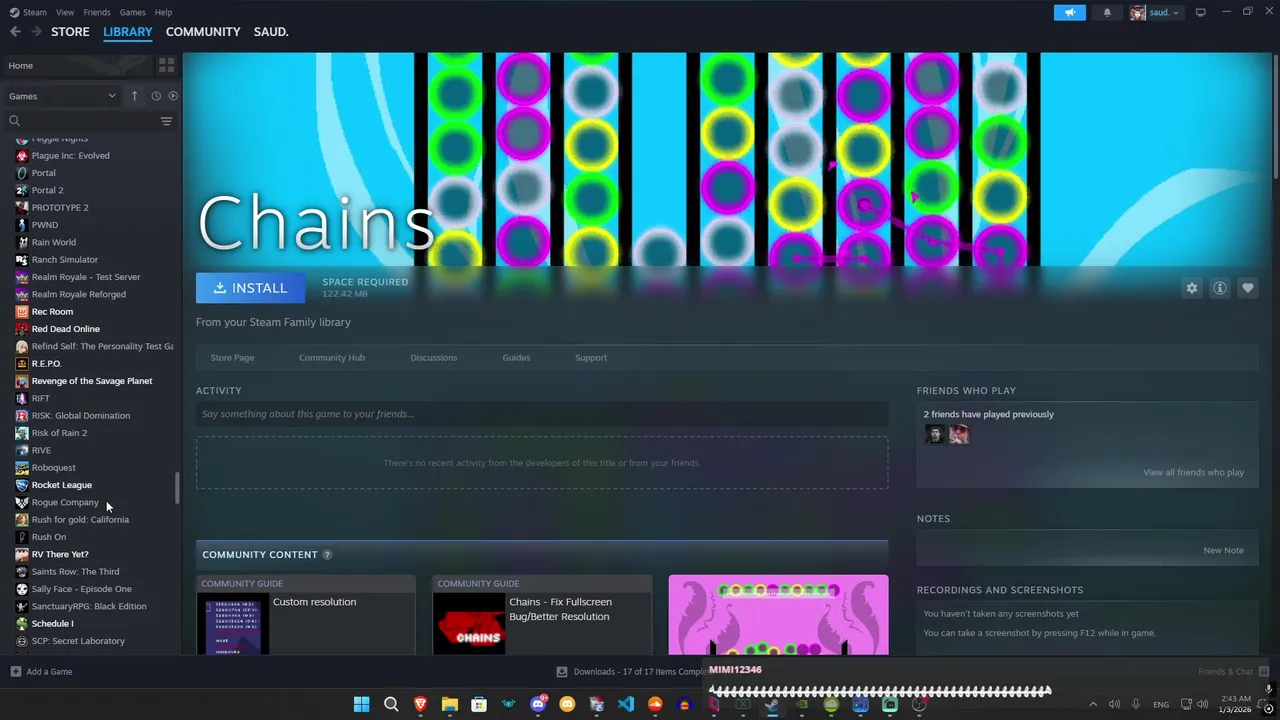Viewport: 1280px width, 720px height.
Task: View Chains game info icon
Action: coord(1220,288)
